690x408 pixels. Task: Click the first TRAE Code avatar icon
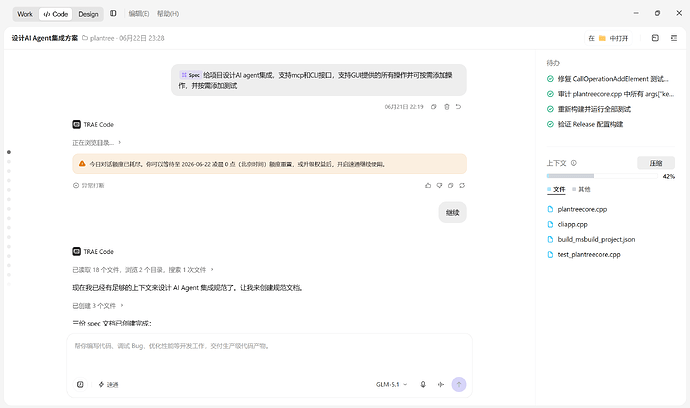pos(77,125)
